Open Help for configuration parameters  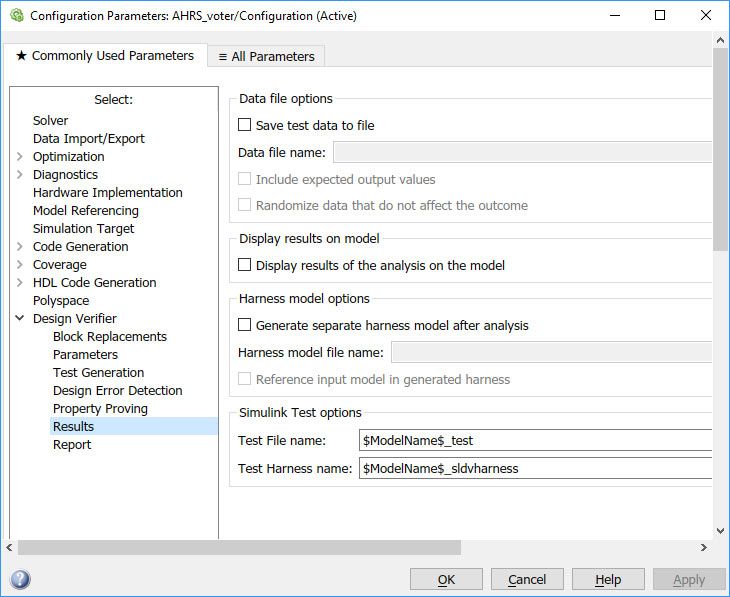click(607, 580)
